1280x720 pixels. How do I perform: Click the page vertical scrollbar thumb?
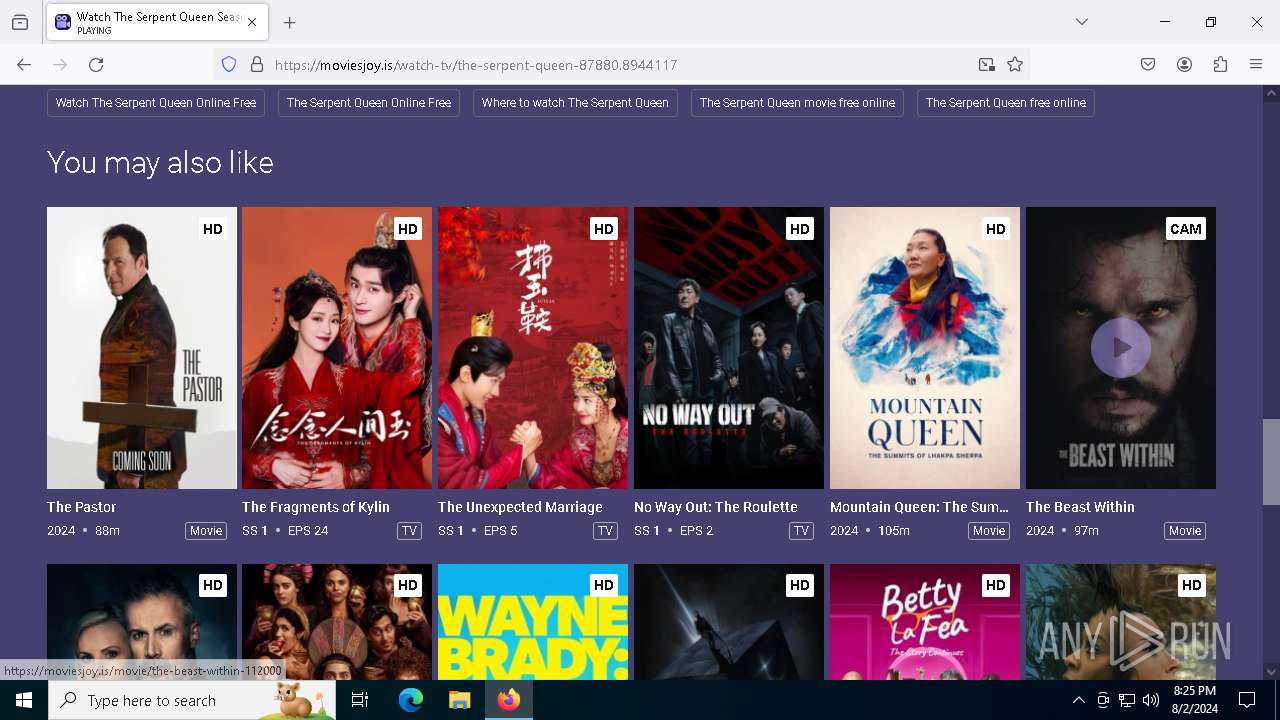tap(1271, 462)
